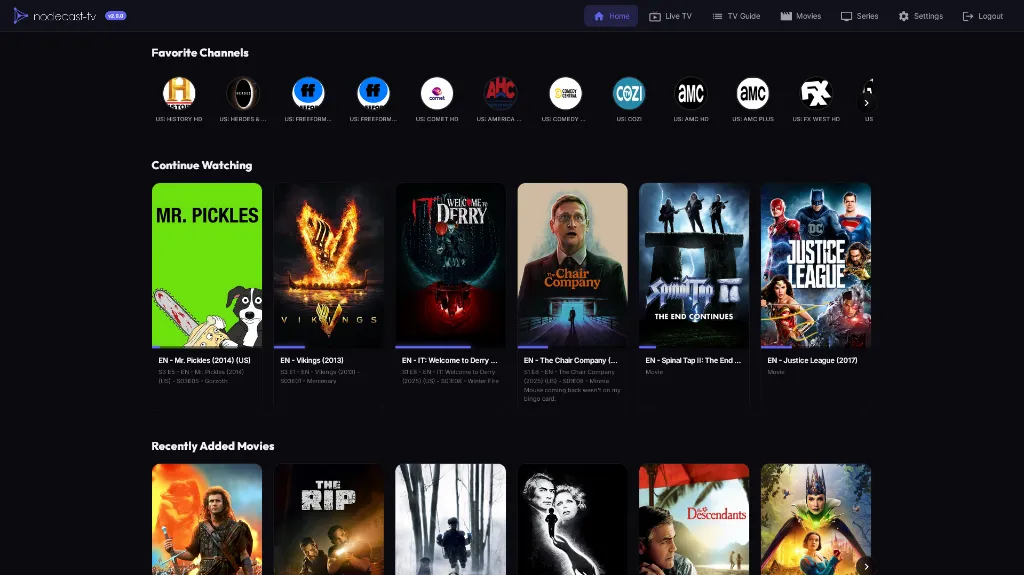This screenshot has width=1024, height=575.
Task: Open the AMC HD channel logo
Action: [691, 93]
